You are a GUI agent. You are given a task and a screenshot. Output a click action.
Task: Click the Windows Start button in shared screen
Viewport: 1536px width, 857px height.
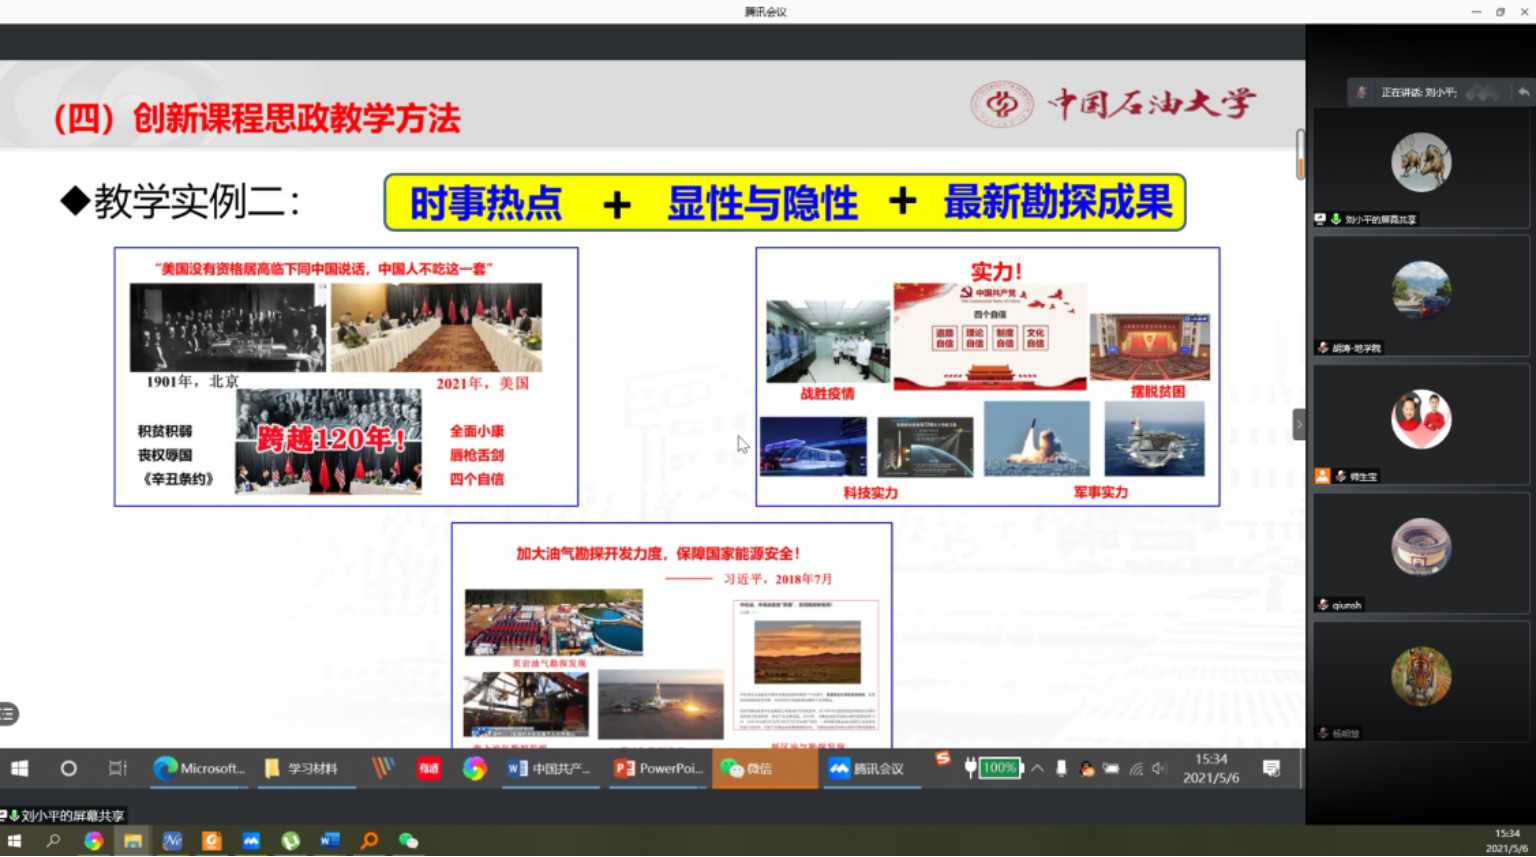tap(19, 768)
